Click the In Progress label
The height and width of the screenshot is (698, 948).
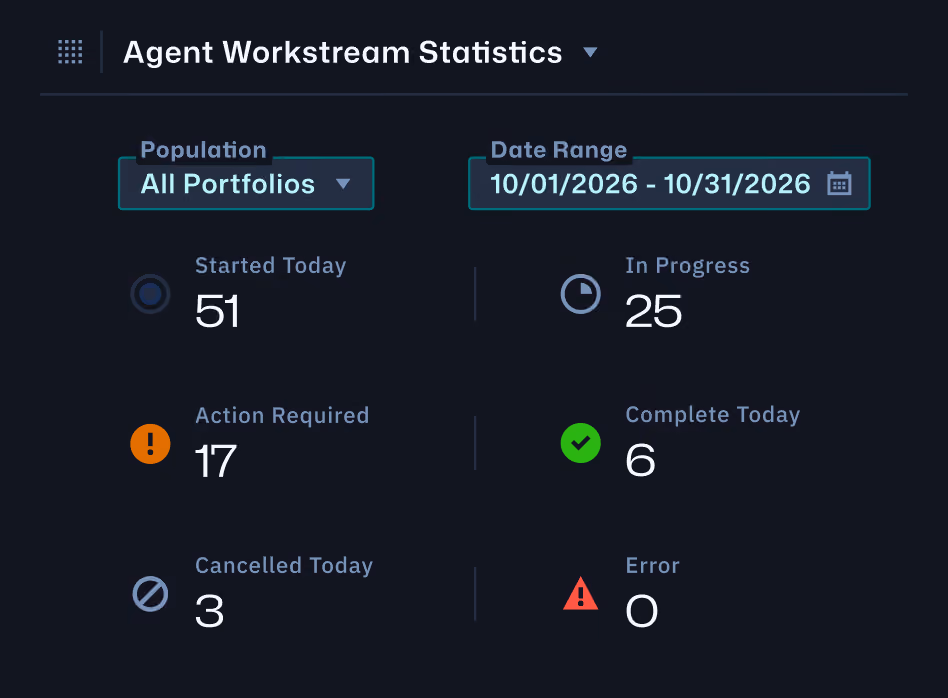pyautogui.click(x=687, y=266)
